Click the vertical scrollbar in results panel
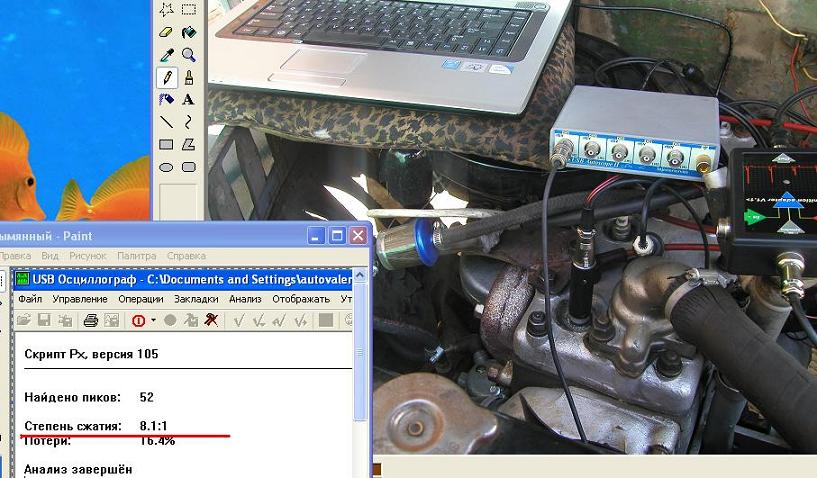Viewport: 817px width, 478px height. click(360, 400)
